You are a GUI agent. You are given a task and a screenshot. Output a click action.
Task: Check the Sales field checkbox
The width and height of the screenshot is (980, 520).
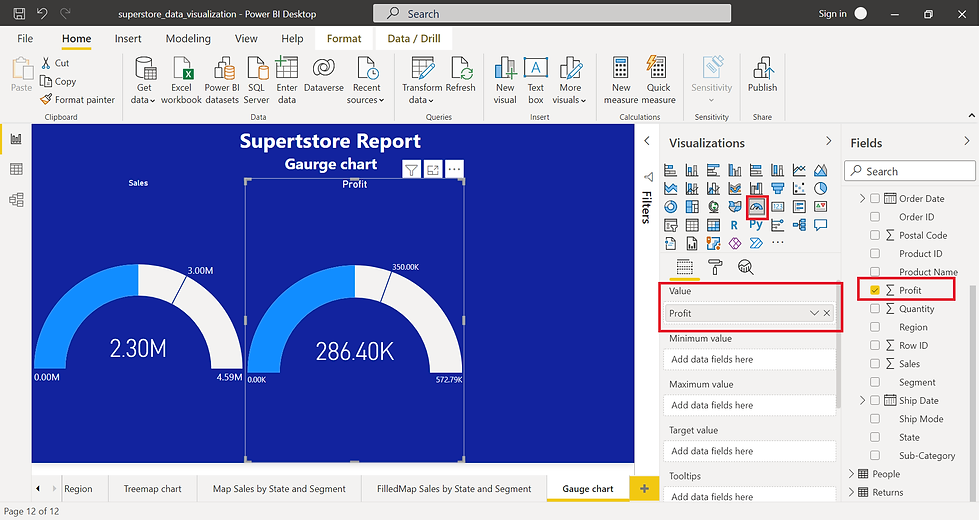click(875, 364)
